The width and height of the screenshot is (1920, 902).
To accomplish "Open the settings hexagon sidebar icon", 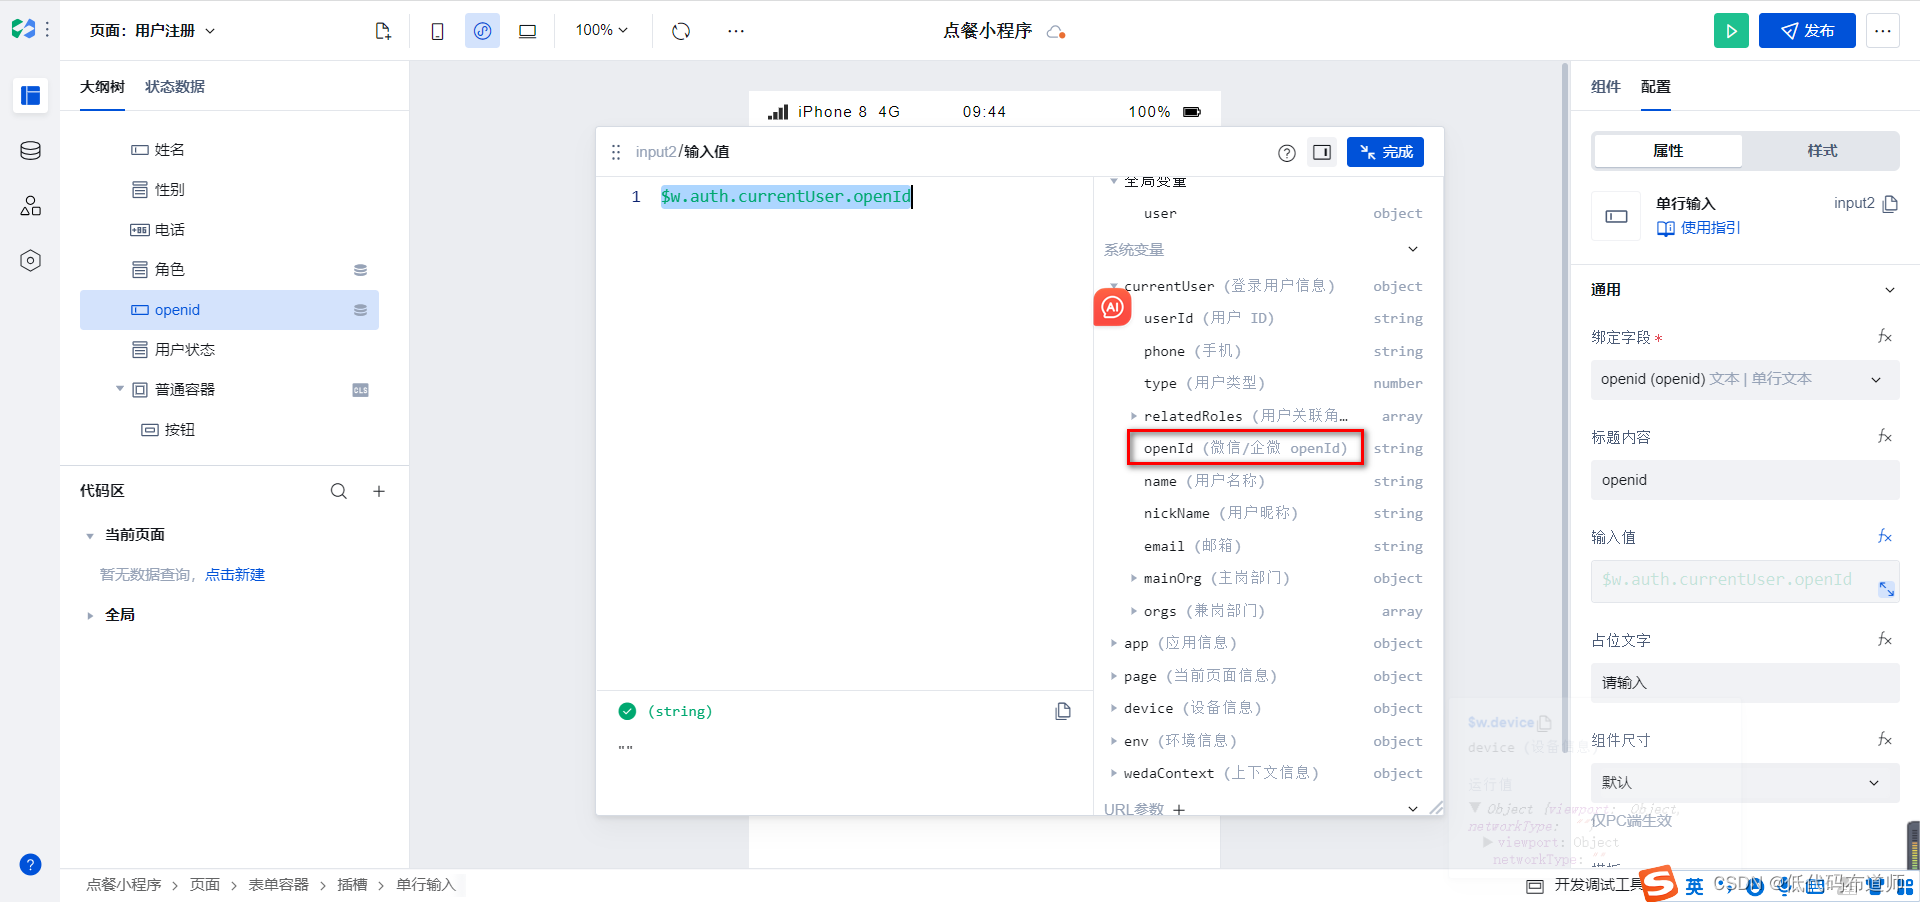I will (x=30, y=261).
